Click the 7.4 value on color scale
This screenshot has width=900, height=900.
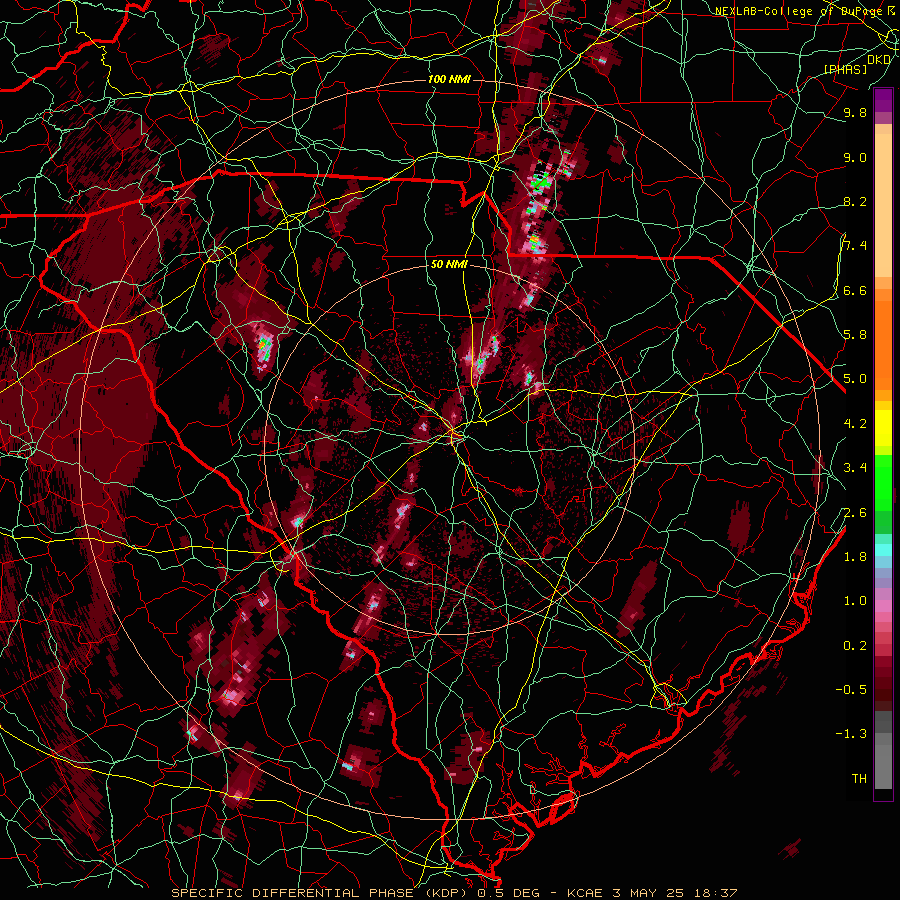click(855, 246)
